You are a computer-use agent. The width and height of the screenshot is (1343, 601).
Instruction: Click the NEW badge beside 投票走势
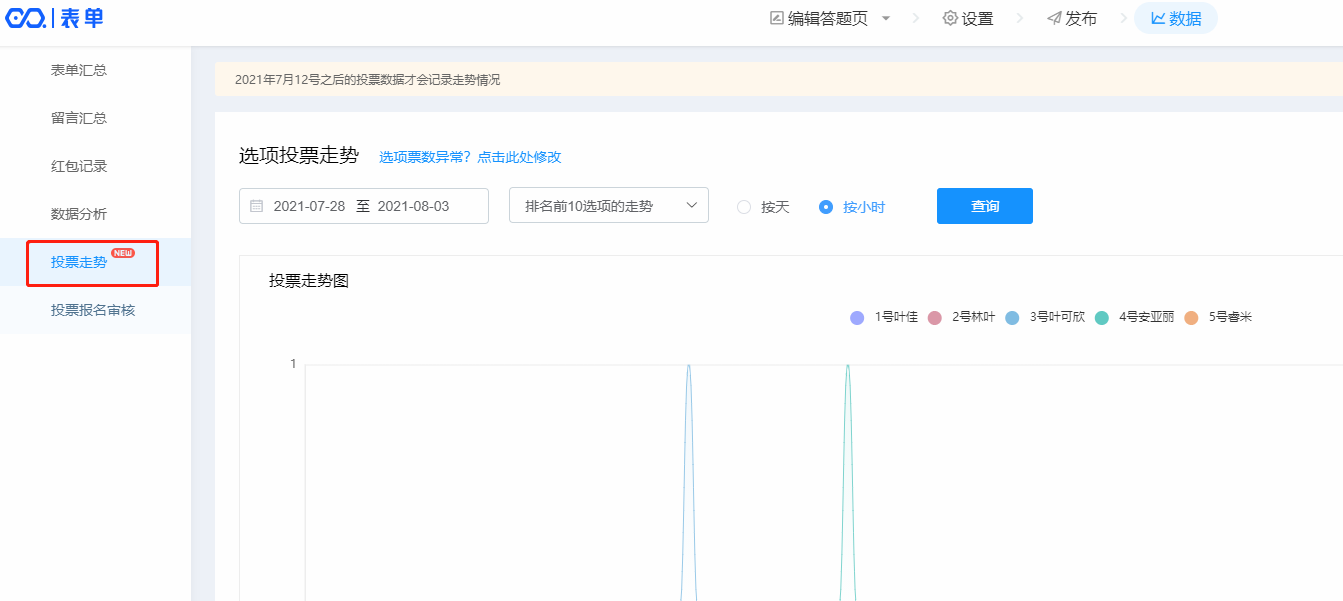tap(123, 253)
